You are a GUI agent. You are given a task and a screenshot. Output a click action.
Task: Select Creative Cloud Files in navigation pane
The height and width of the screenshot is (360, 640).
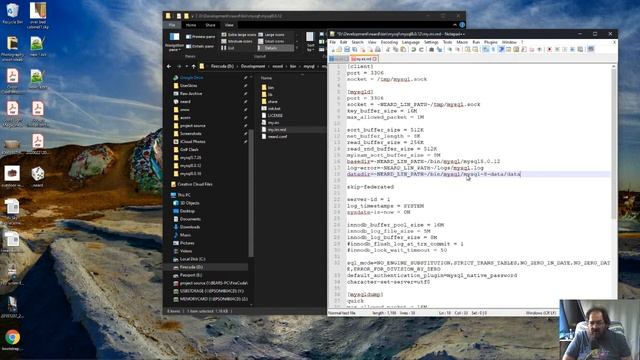point(191,184)
